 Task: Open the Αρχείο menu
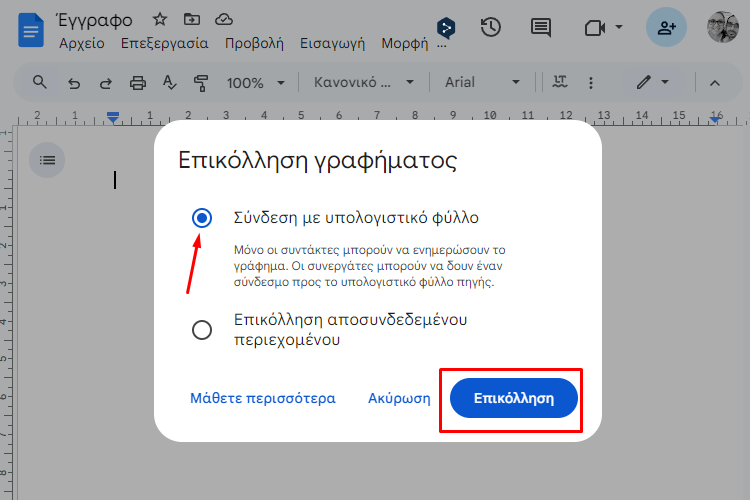click(82, 44)
